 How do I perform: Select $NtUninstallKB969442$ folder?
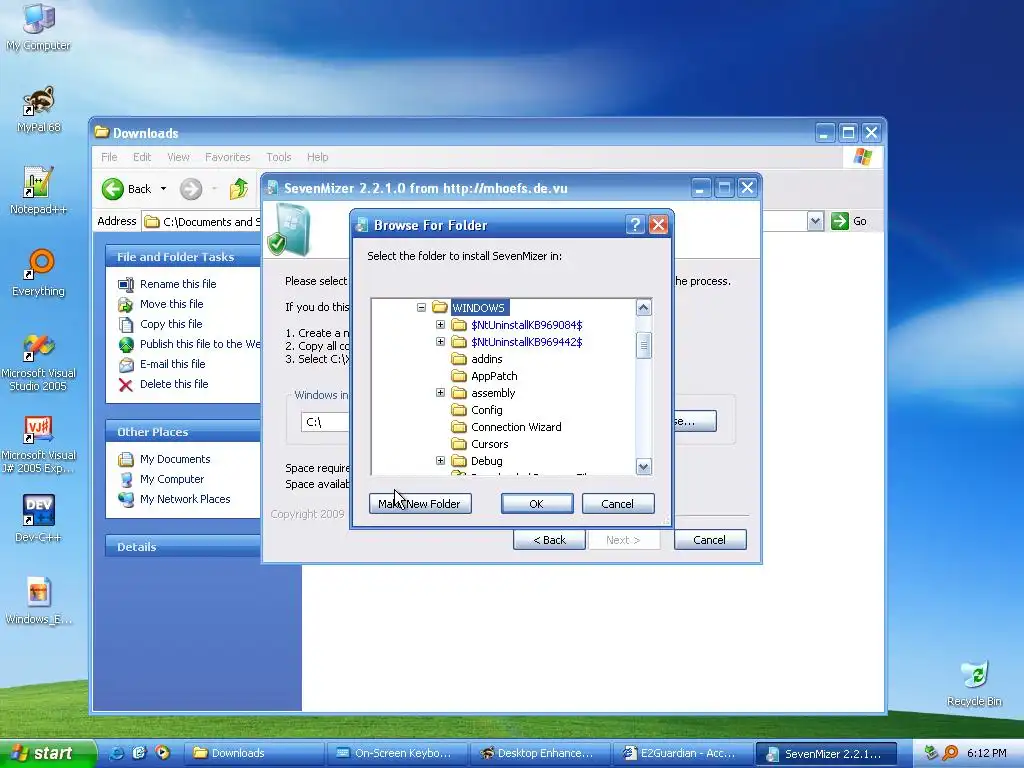coord(517,342)
